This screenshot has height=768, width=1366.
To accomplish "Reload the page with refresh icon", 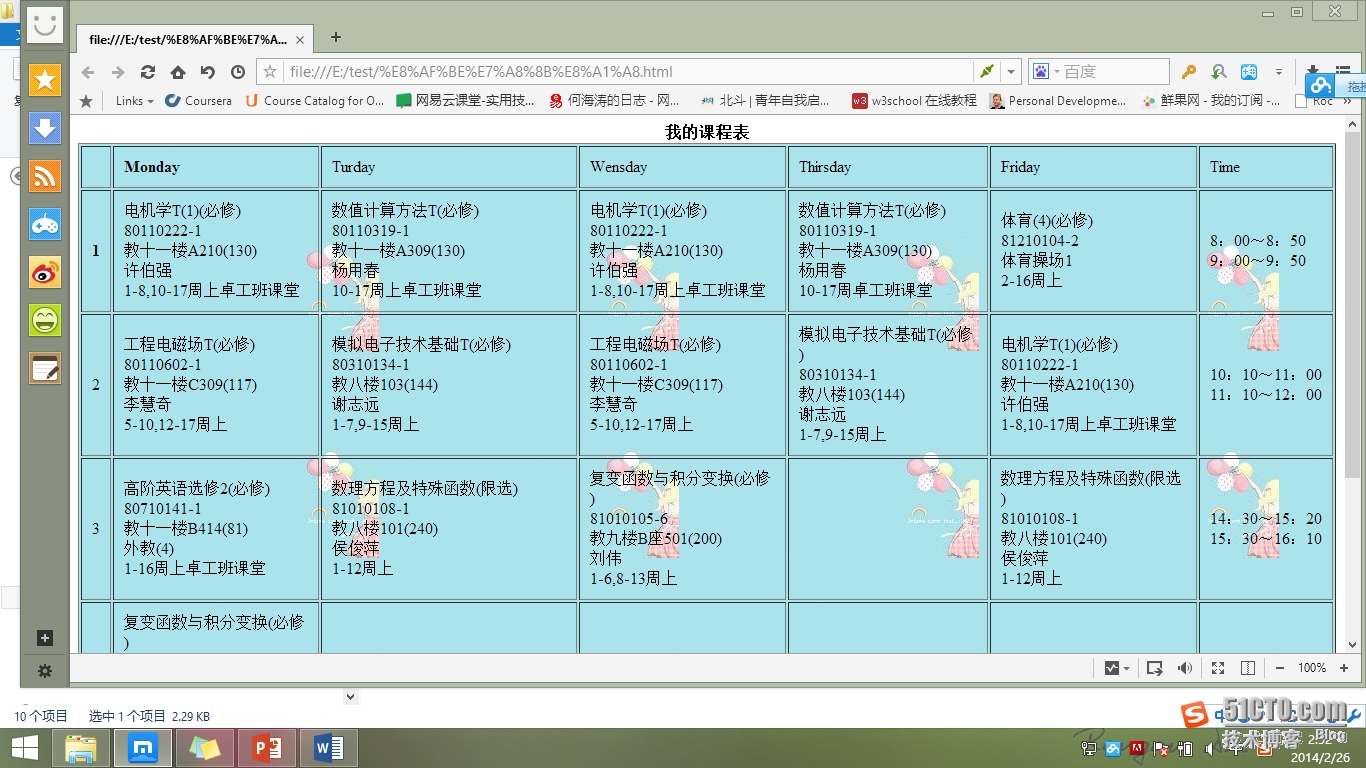I will 148,72.
